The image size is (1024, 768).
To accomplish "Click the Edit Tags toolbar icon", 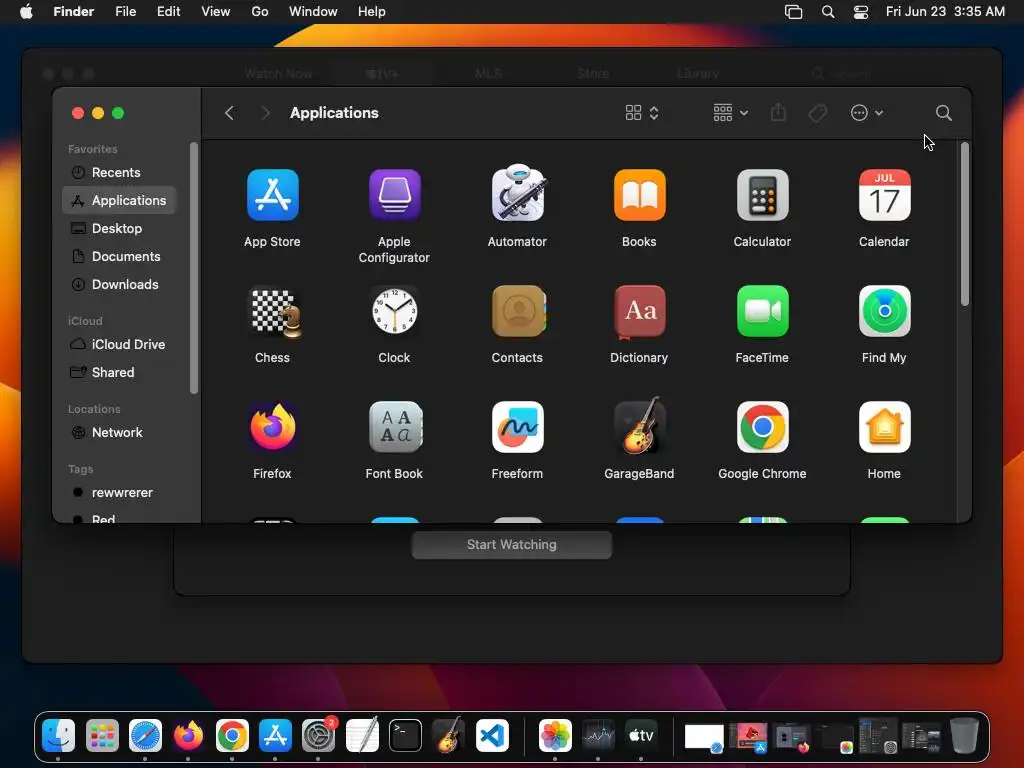I will (x=817, y=113).
